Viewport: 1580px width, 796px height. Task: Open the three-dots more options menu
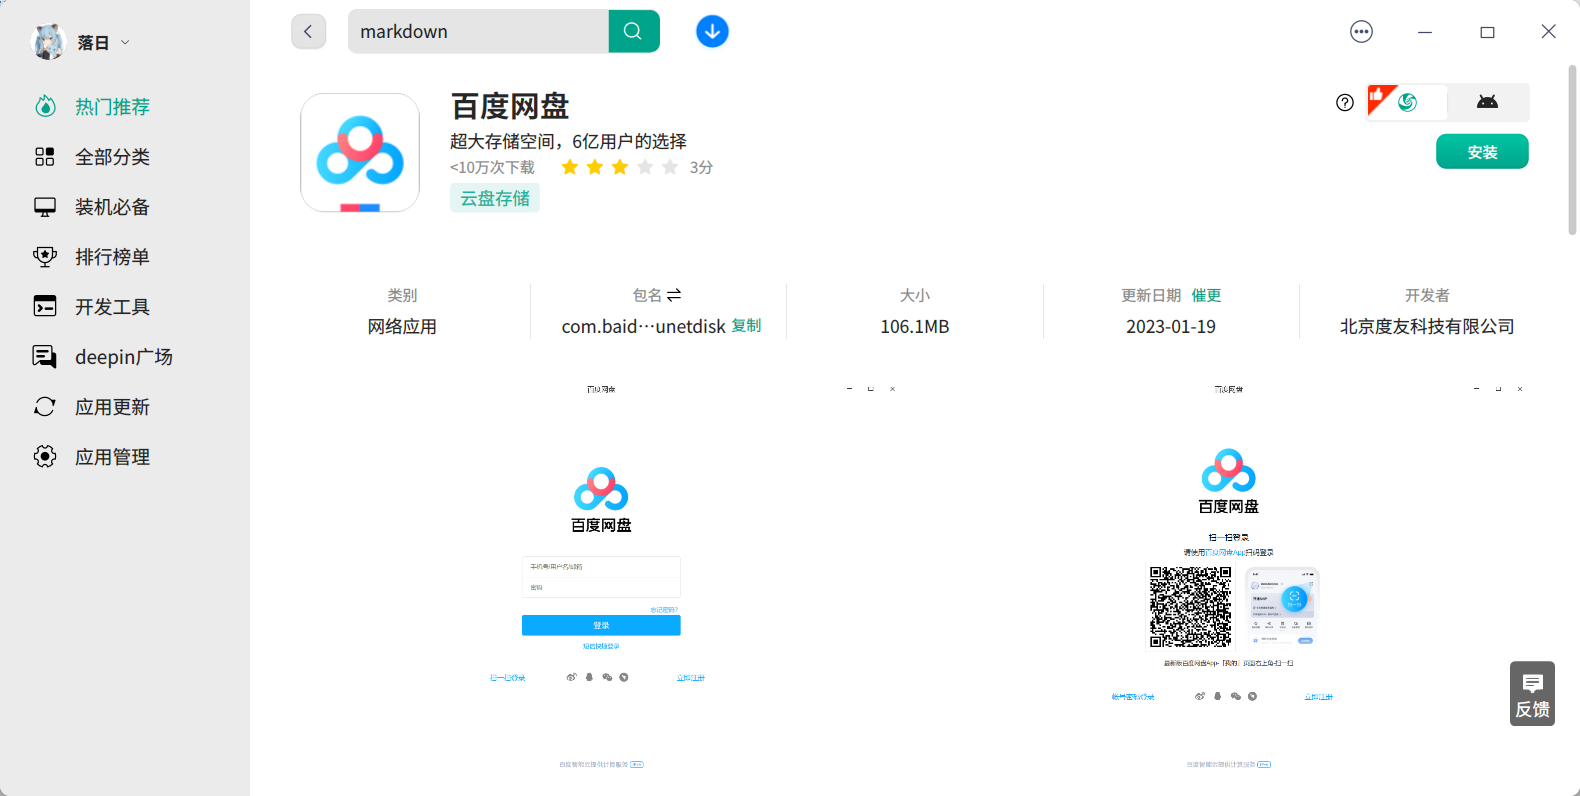pyautogui.click(x=1361, y=32)
